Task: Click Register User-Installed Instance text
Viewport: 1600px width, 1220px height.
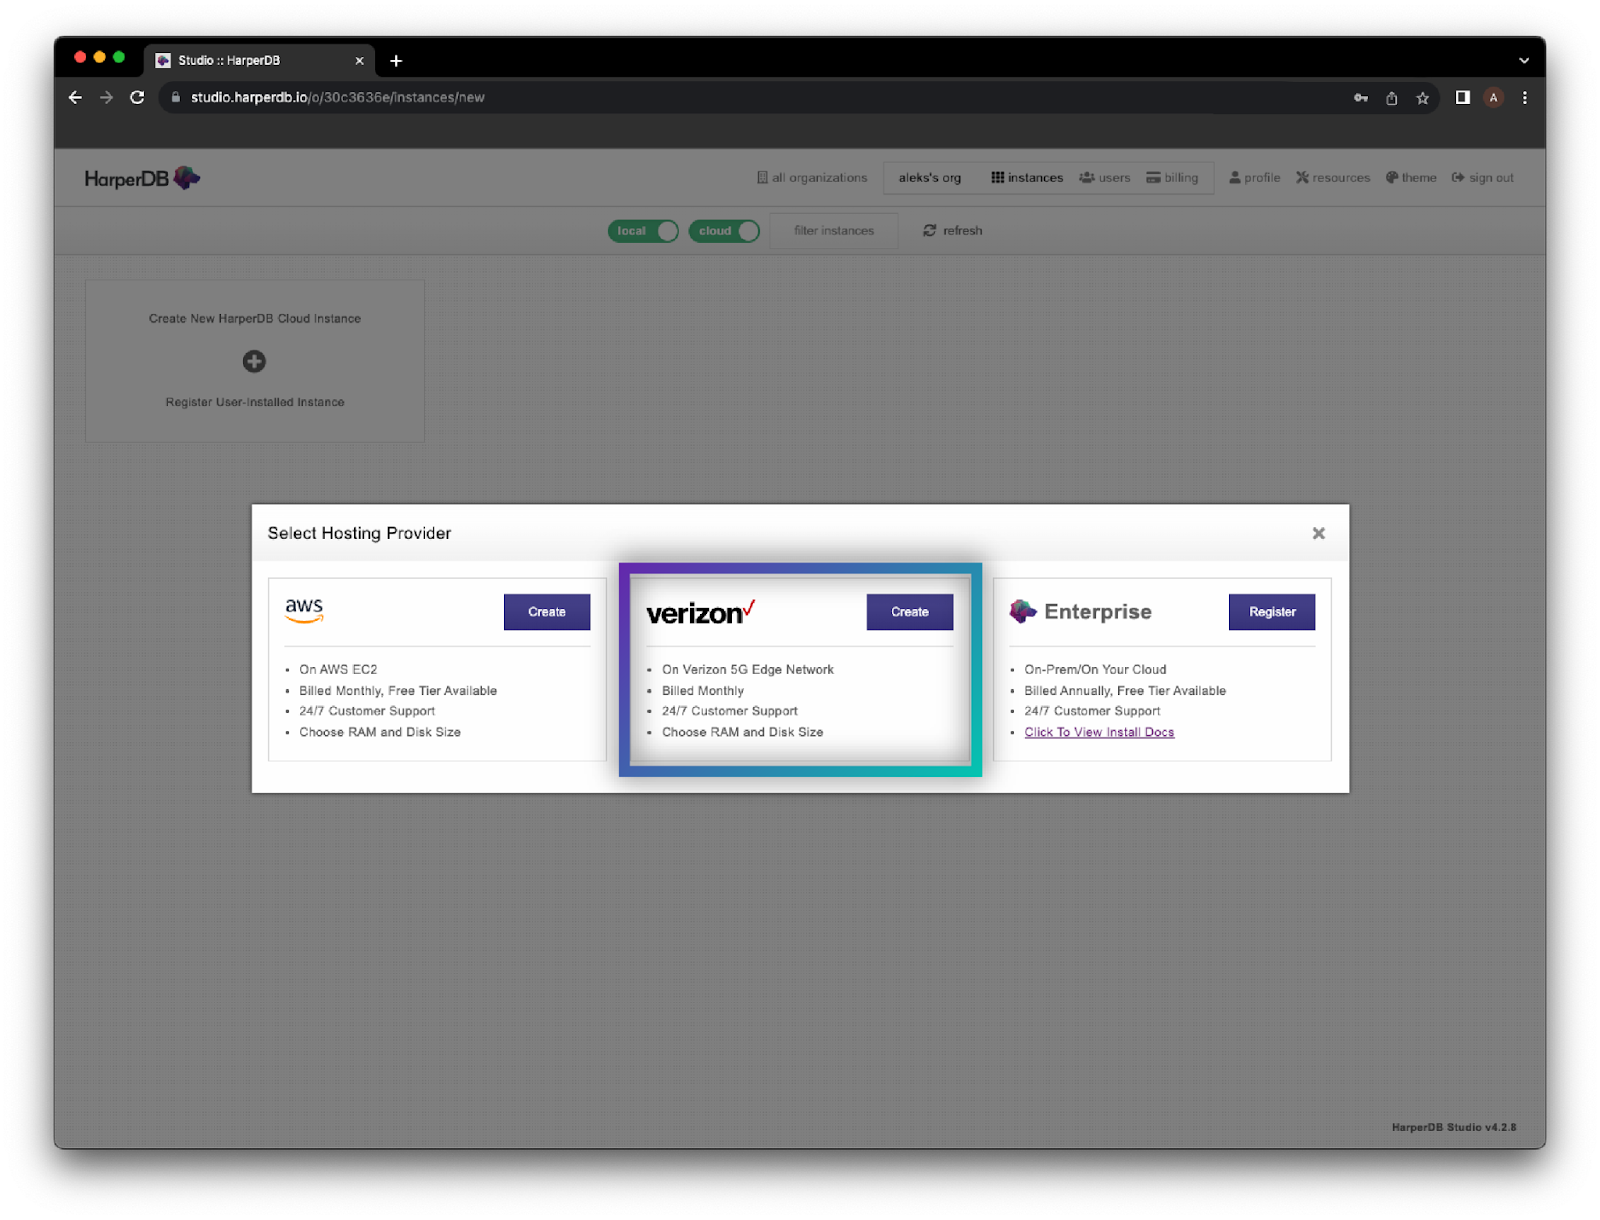Action: 255,402
